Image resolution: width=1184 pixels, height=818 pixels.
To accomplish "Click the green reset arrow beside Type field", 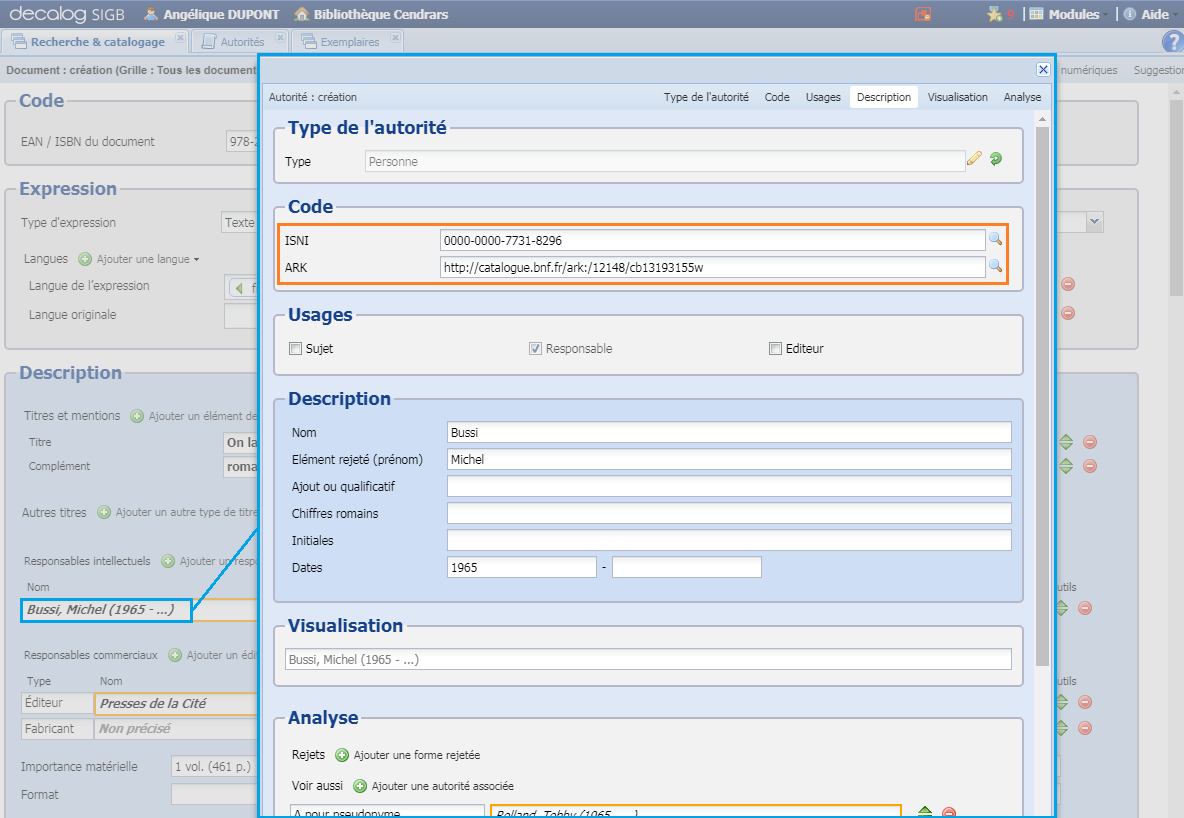I will pos(995,159).
